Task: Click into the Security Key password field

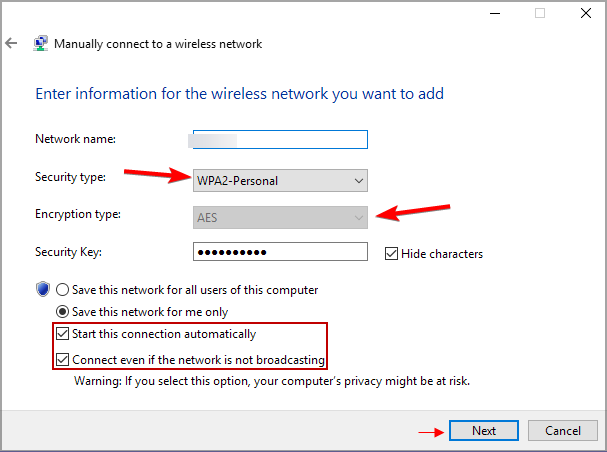Action: pyautogui.click(x=280, y=253)
